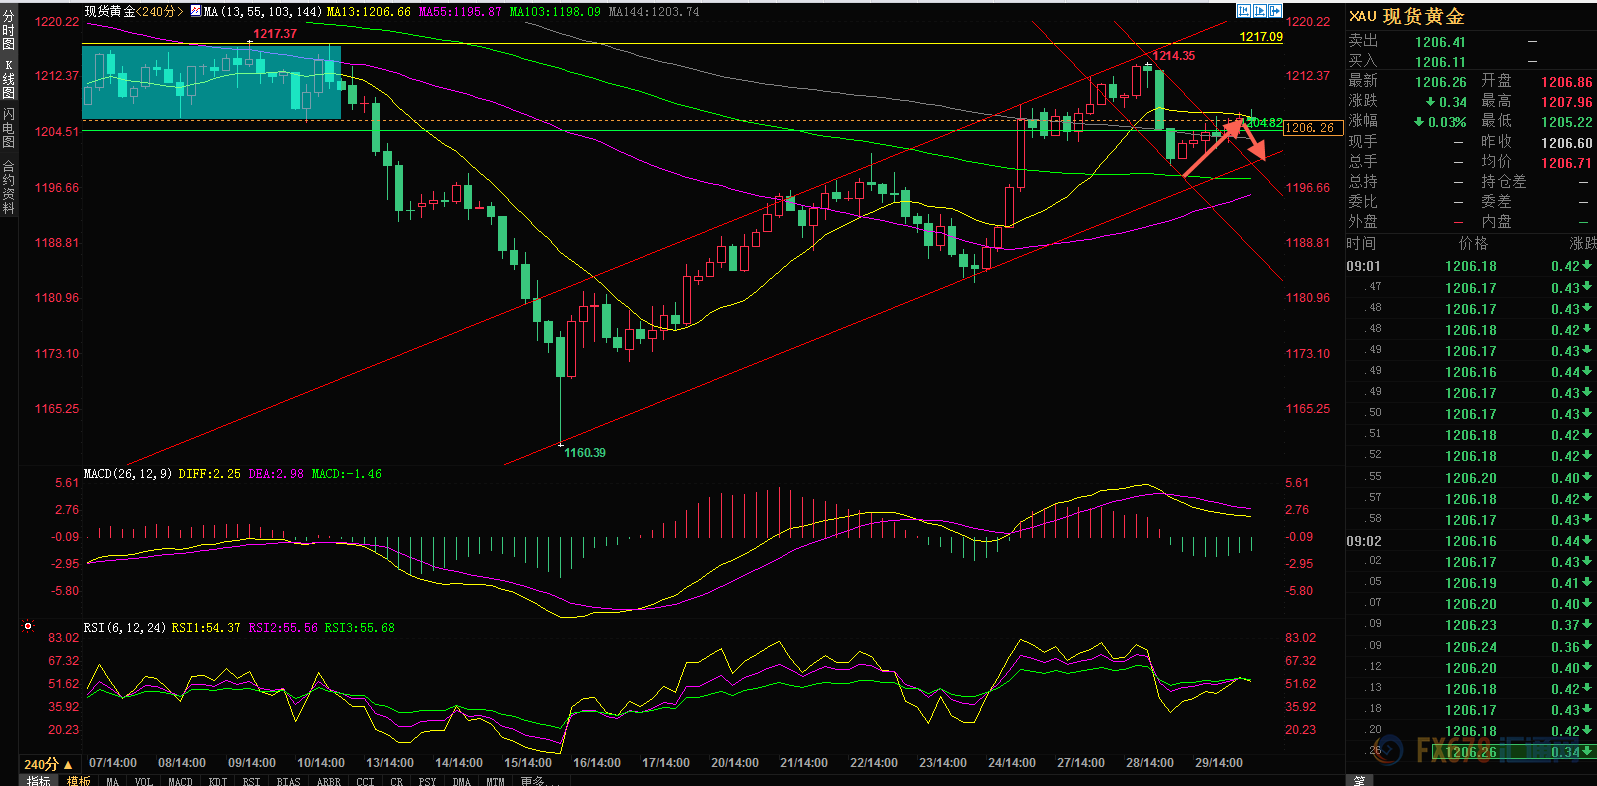1597x786 pixels.
Task: Click the 买入 price 1206.11
Action: tap(1440, 62)
